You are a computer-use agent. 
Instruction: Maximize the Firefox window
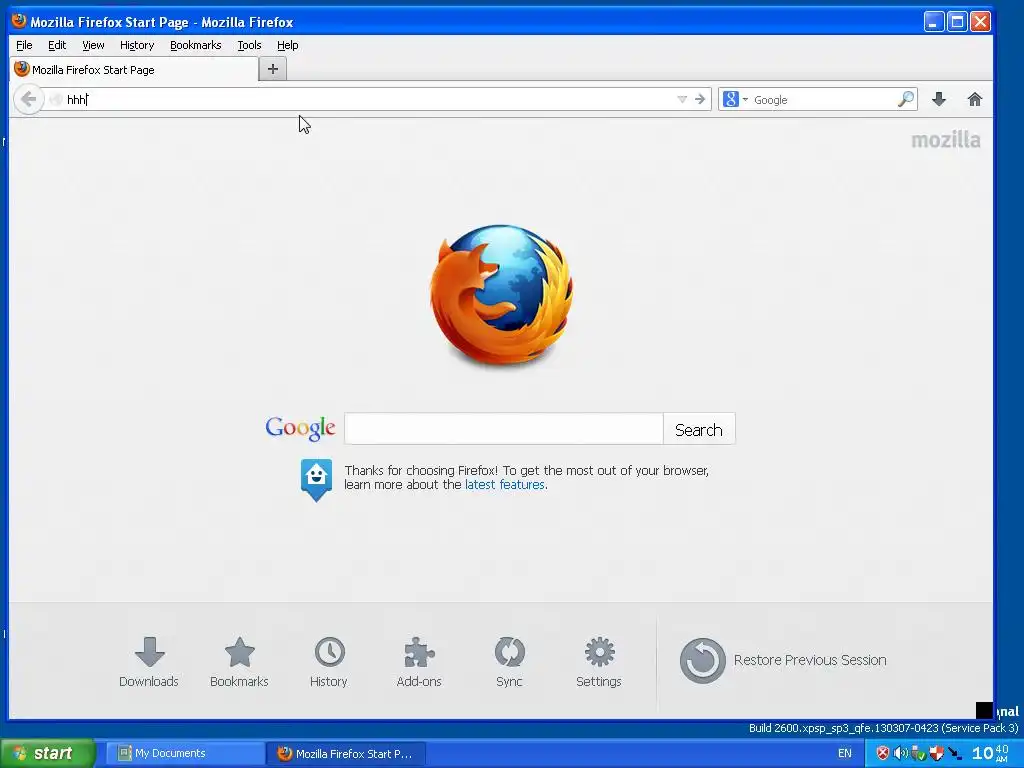(957, 22)
